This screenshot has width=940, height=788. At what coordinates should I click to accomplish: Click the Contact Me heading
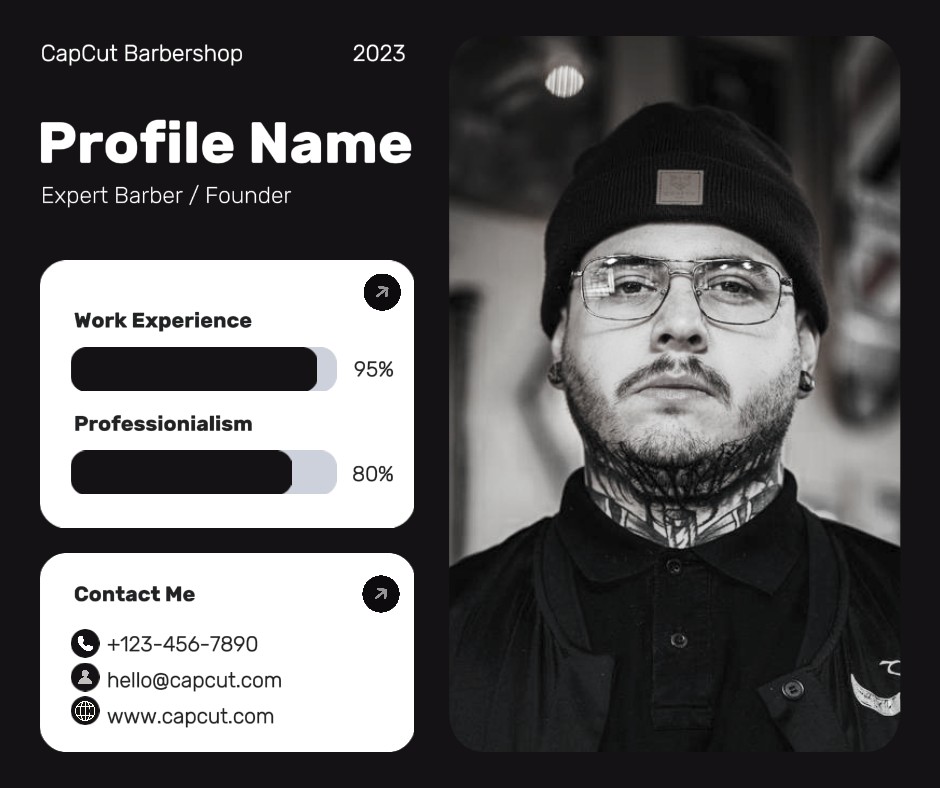(x=134, y=594)
